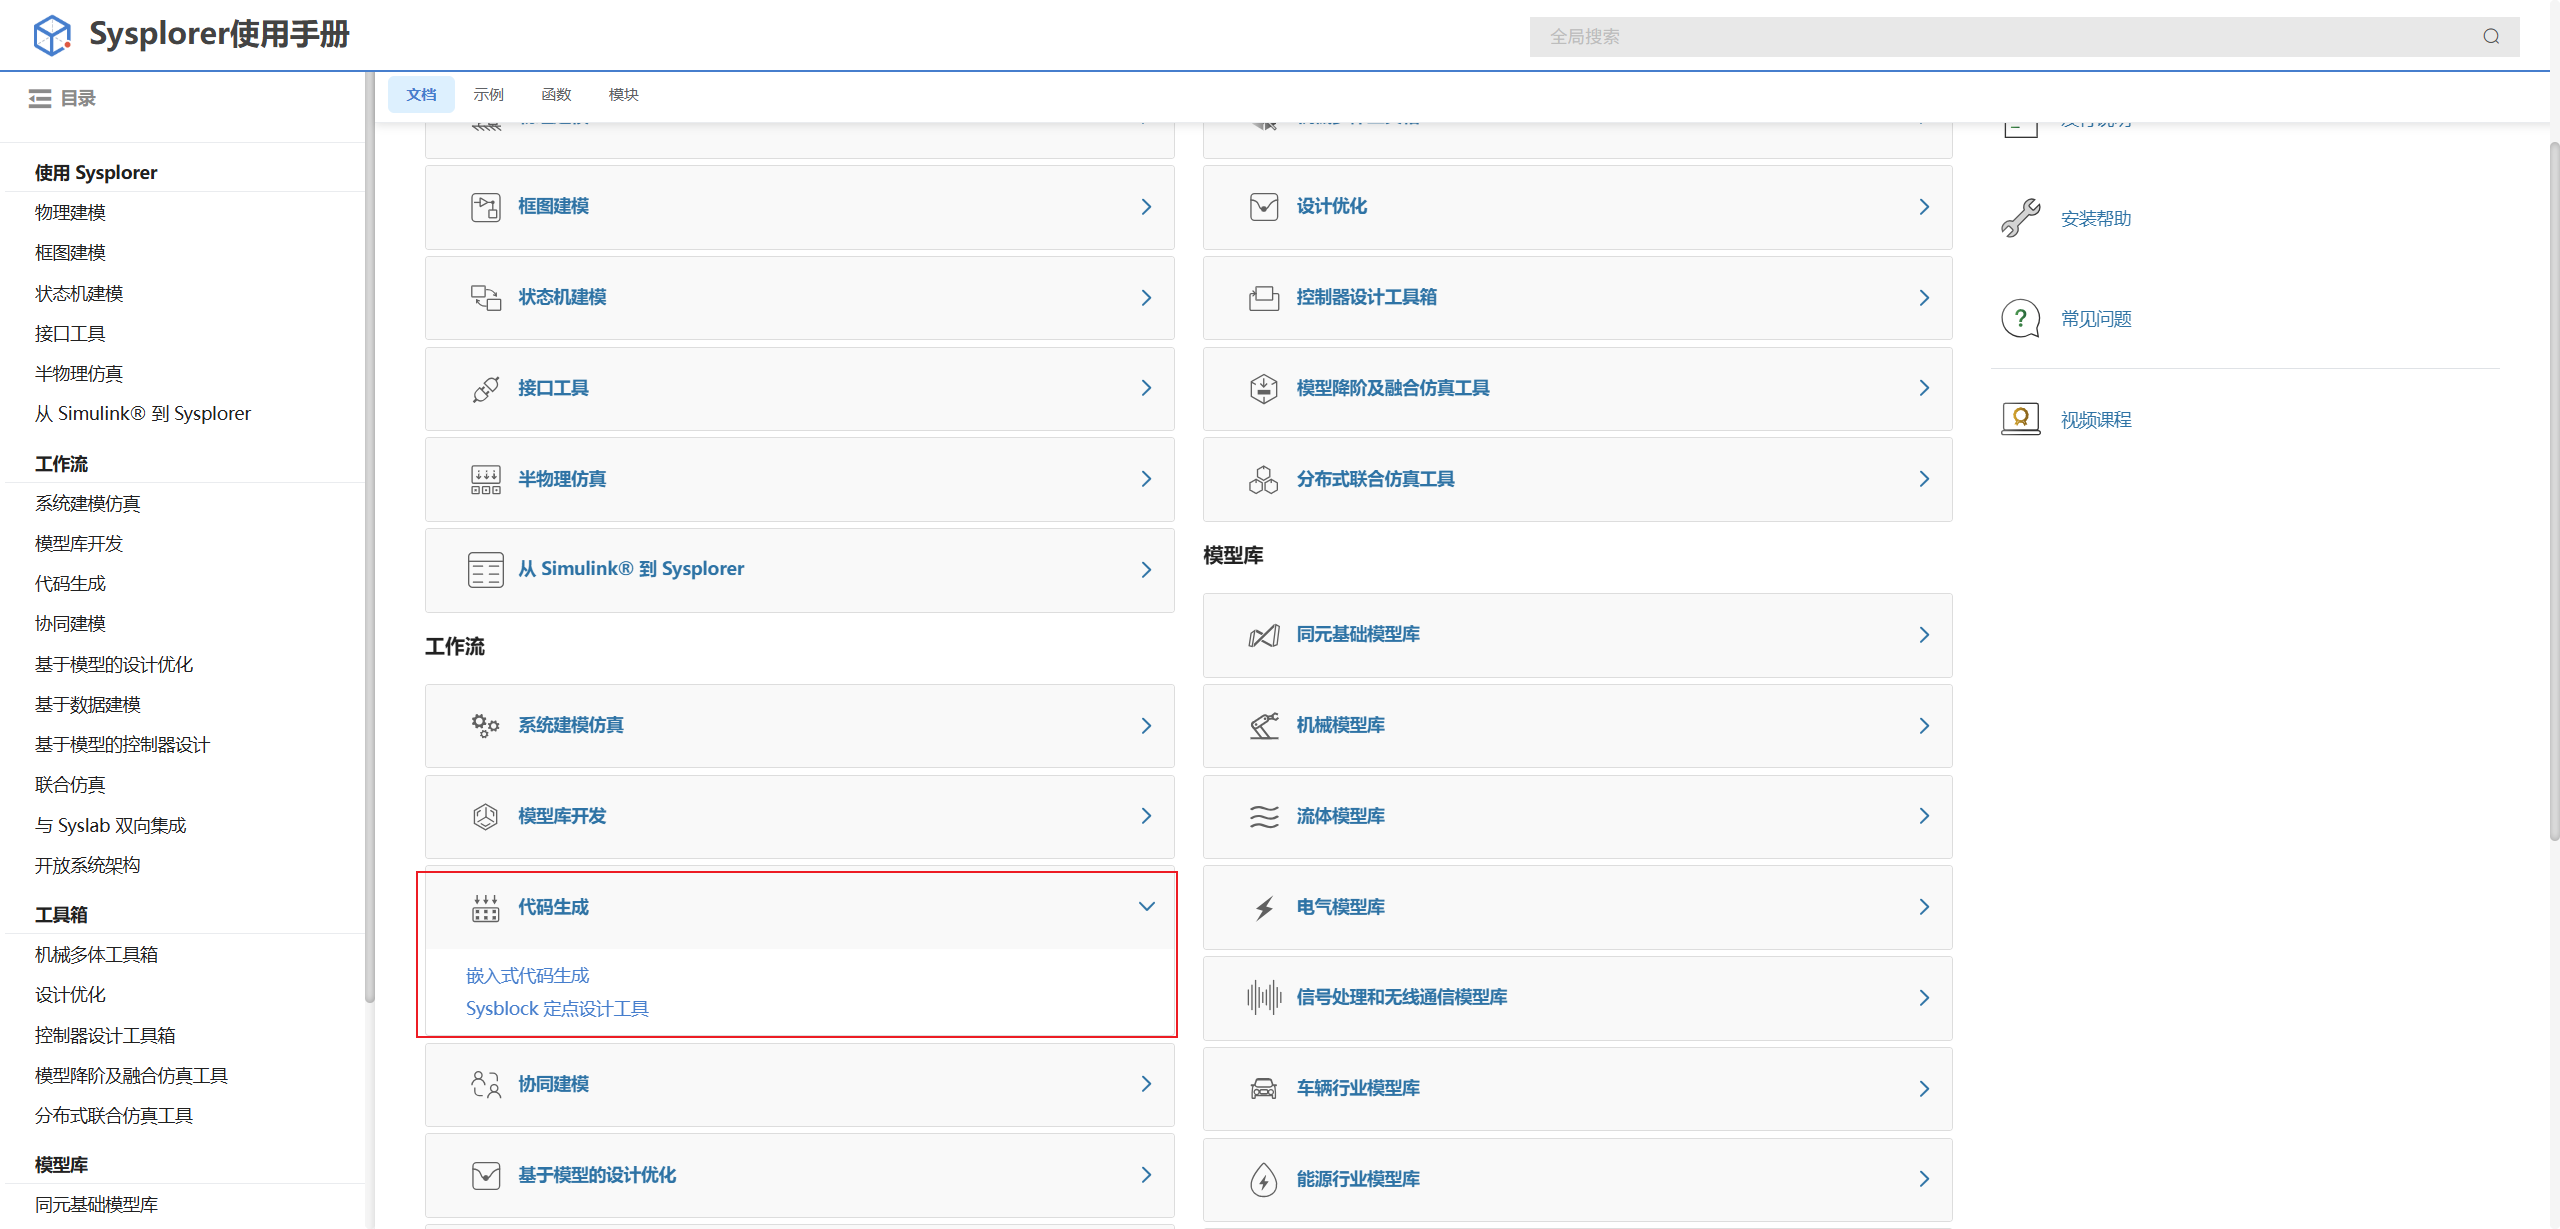Open the 嵌入式代码生成 link

point(528,975)
